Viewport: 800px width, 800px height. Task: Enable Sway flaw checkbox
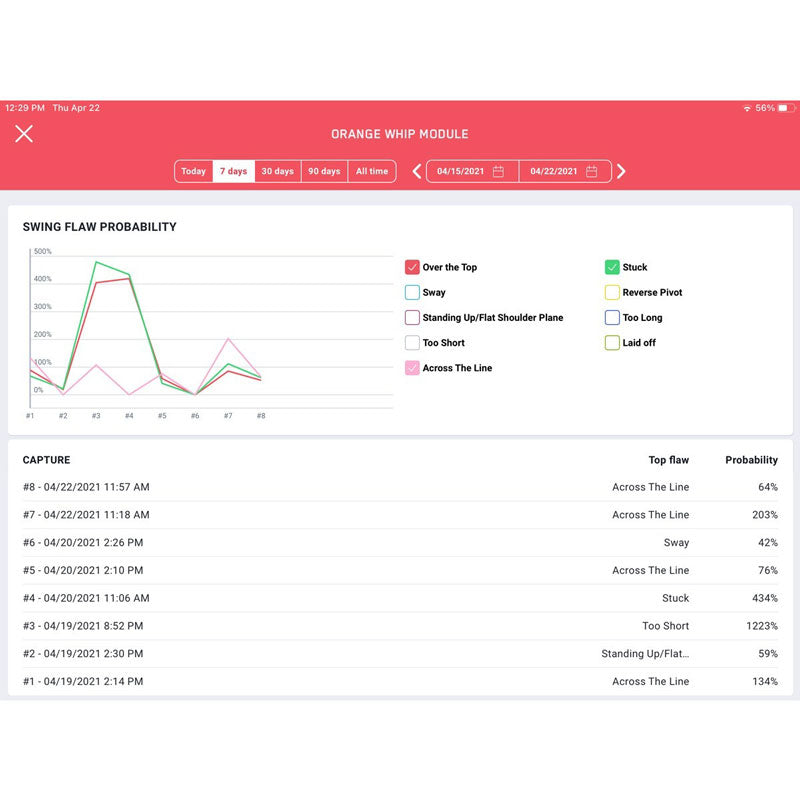click(x=412, y=292)
